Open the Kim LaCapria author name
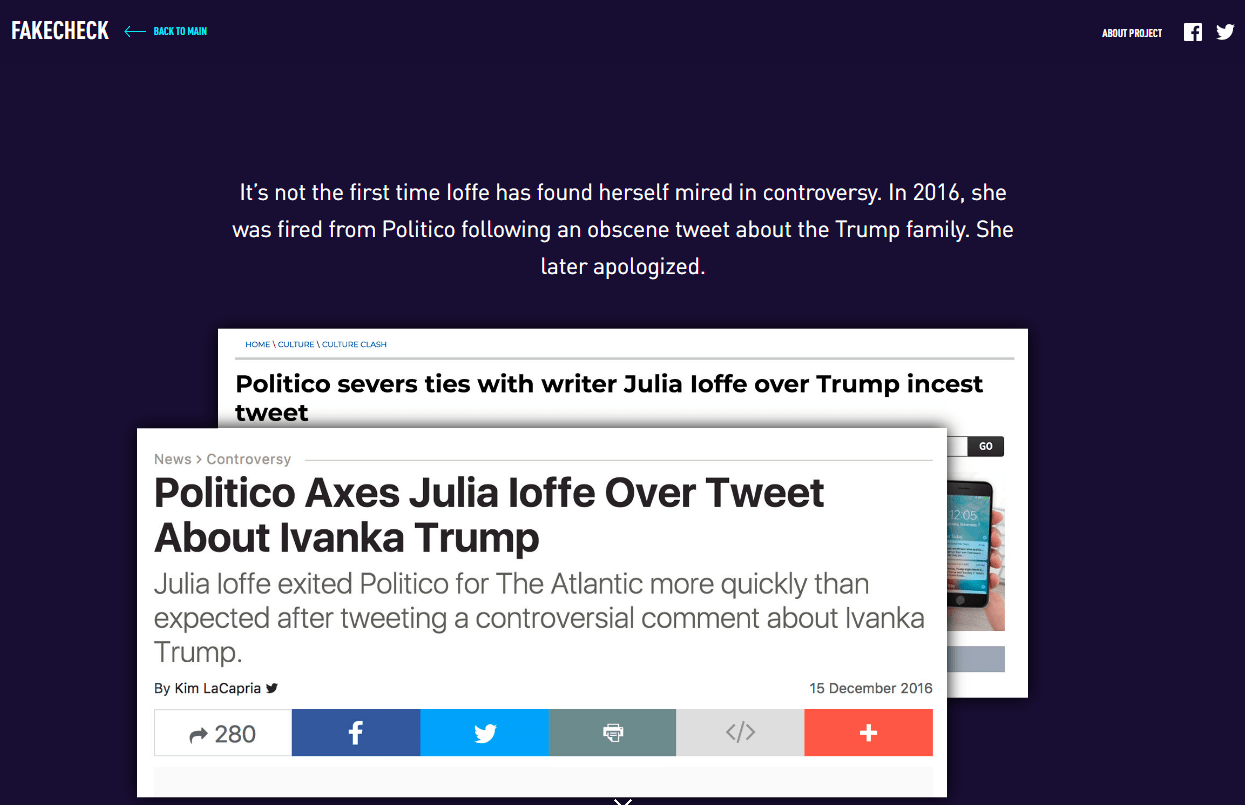 [218, 688]
